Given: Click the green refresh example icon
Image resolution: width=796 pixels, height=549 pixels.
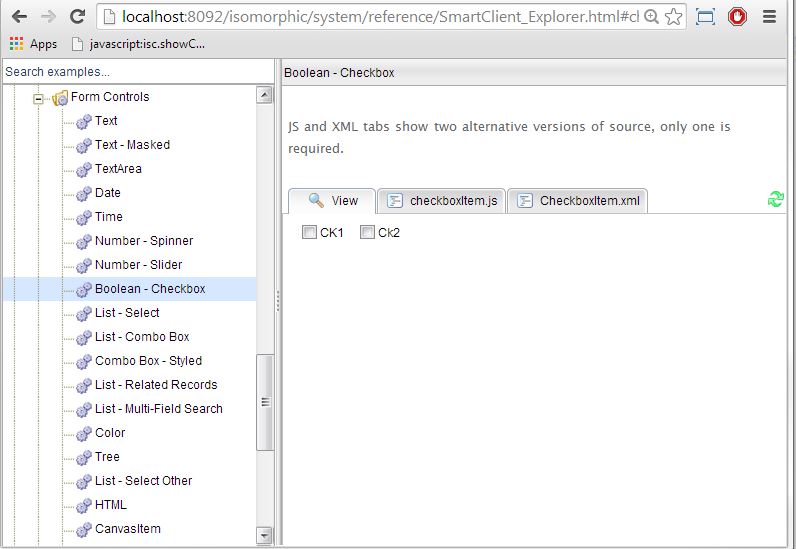Looking at the screenshot, I should point(775,200).
